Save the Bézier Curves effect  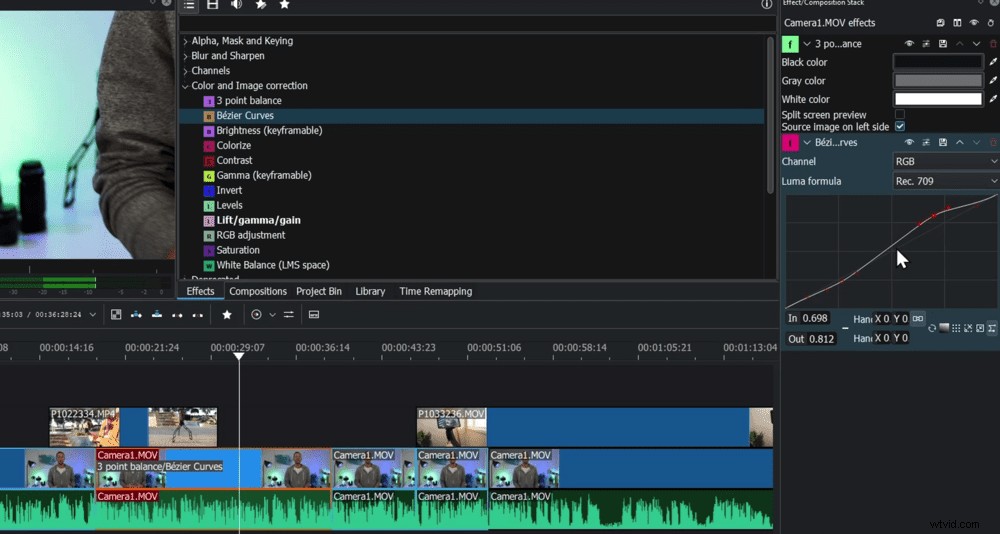pos(943,142)
